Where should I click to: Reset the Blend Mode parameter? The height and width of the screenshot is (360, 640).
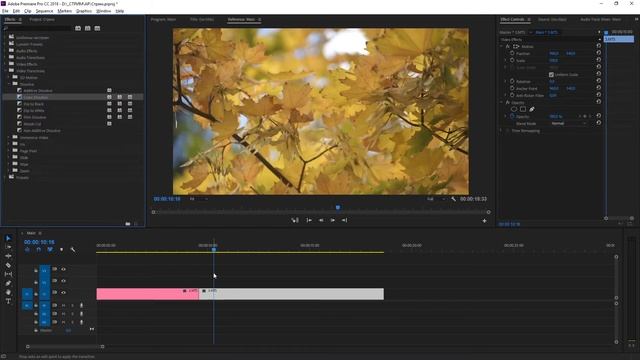[598, 123]
